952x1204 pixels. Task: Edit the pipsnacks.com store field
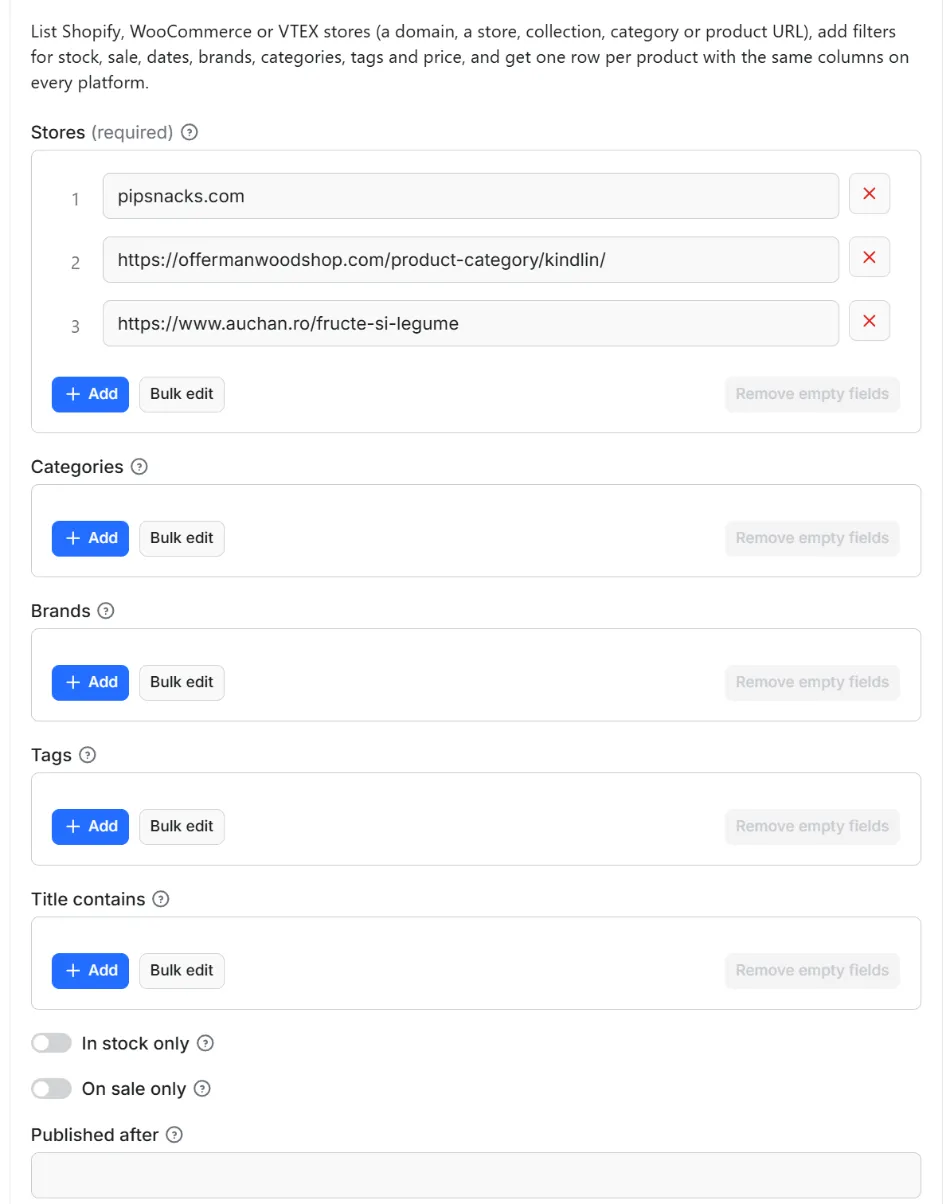coord(470,196)
